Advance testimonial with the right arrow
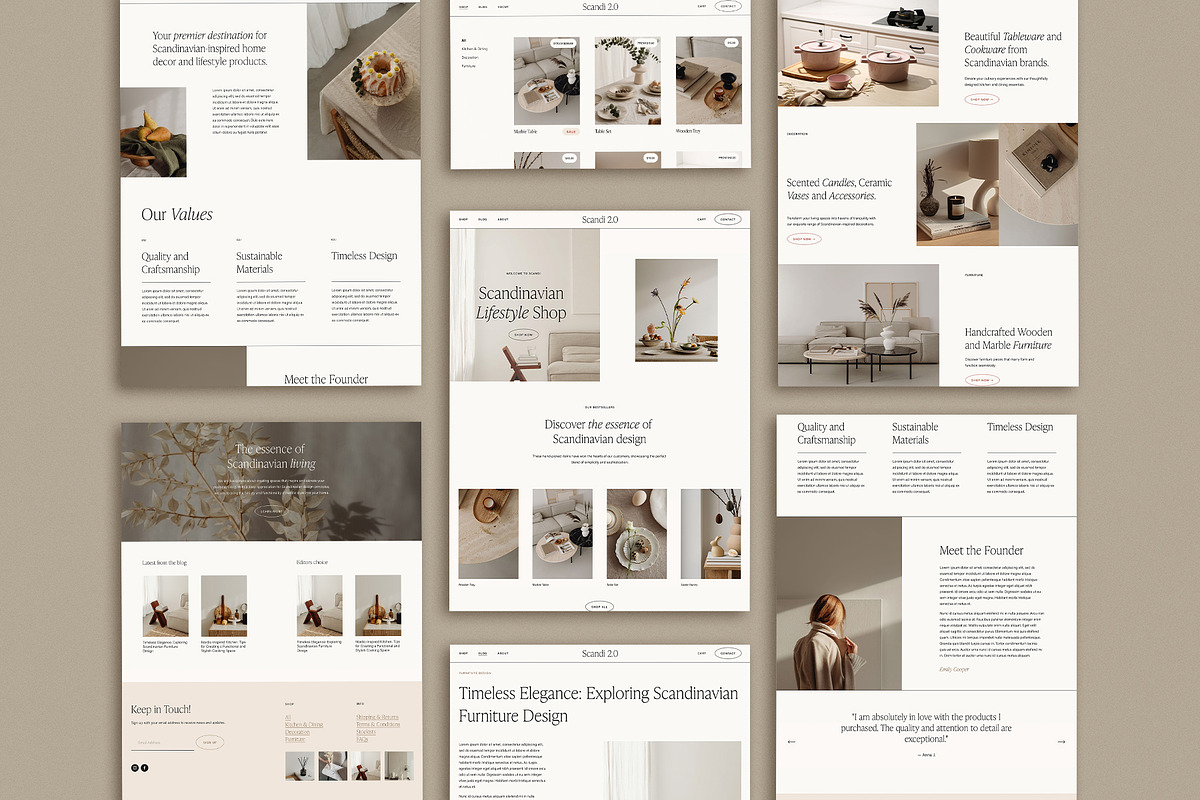 point(1061,742)
